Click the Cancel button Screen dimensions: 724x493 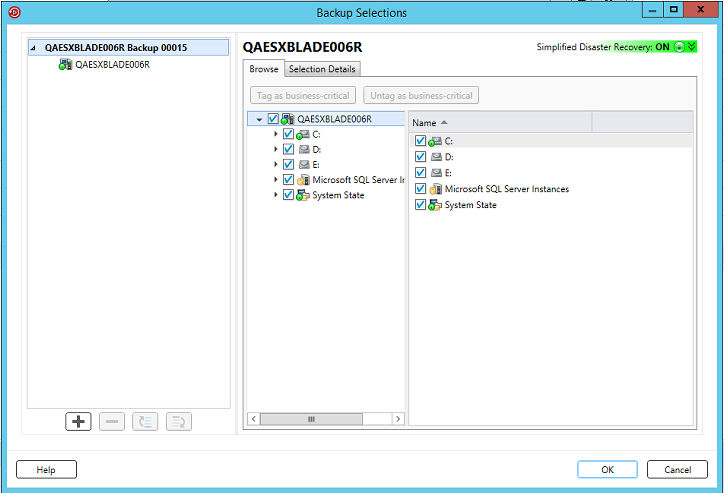pos(677,469)
